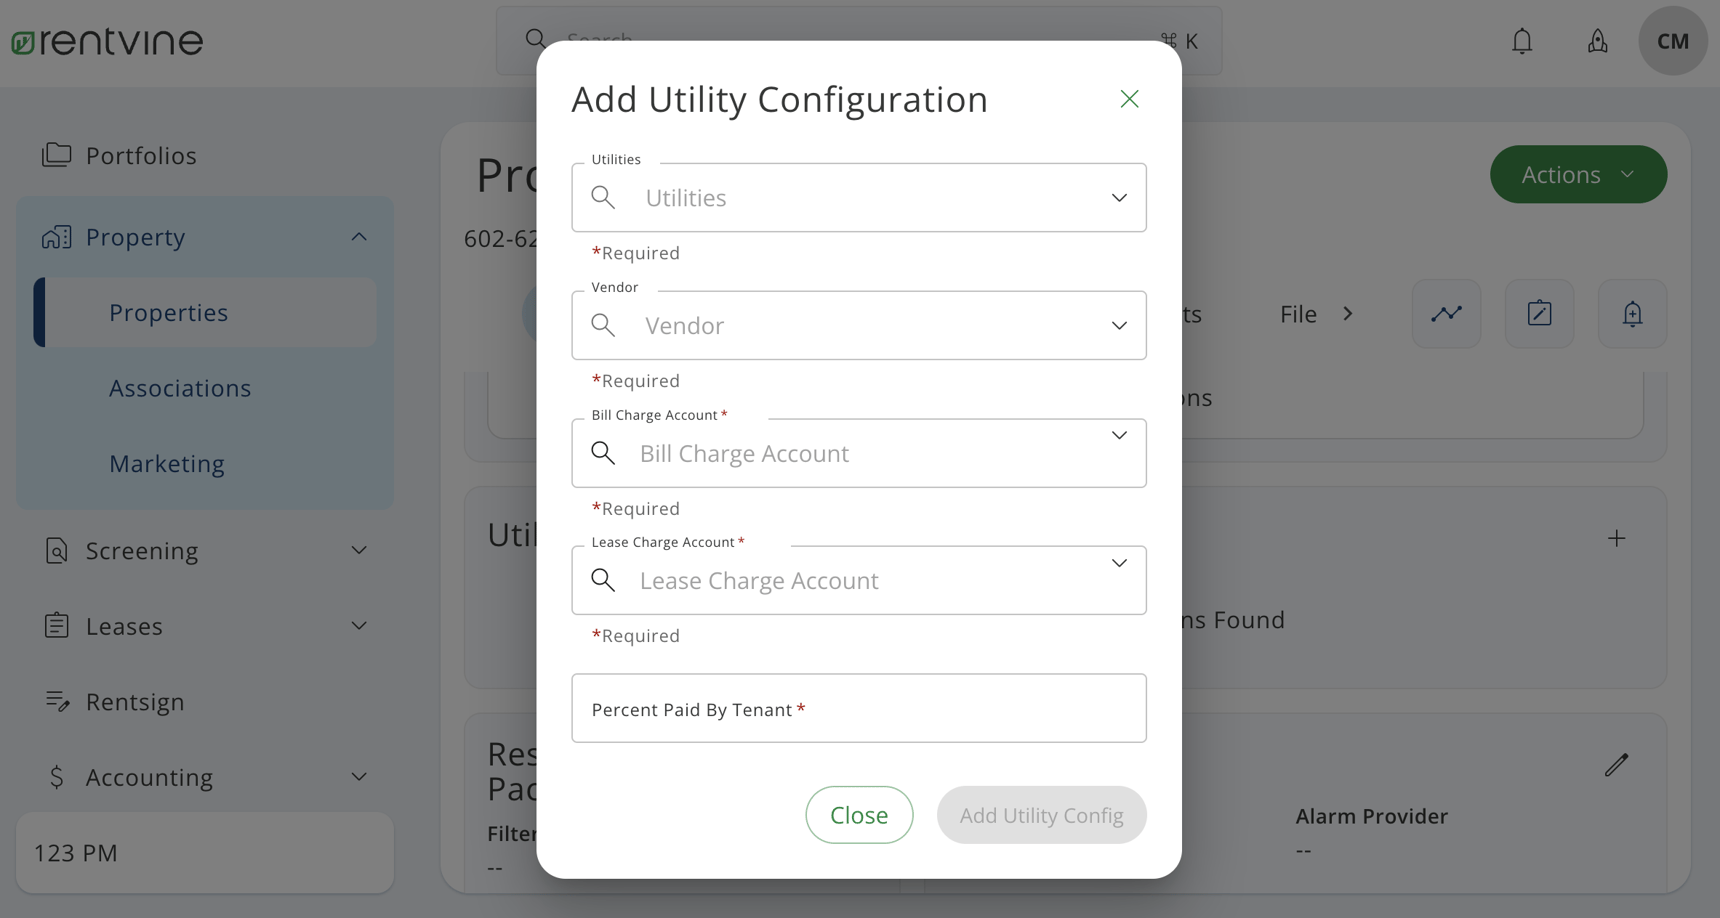This screenshot has width=1720, height=918.
Task: Click the rocket launch icon in the header
Action: pos(1597,41)
